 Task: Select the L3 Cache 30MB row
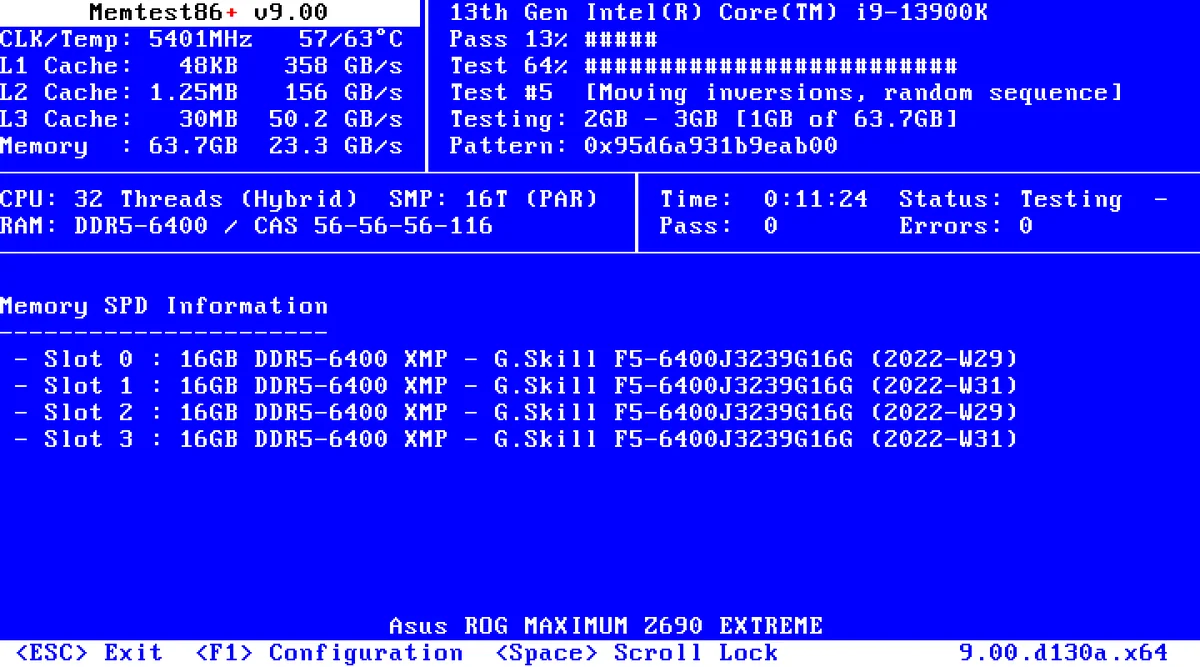[x=201, y=119]
